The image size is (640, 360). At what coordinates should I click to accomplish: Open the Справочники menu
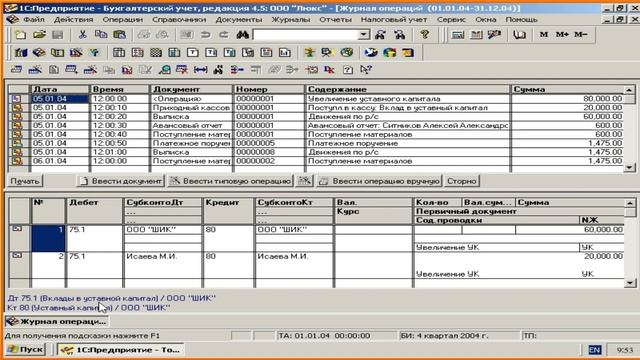pyautogui.click(x=179, y=20)
